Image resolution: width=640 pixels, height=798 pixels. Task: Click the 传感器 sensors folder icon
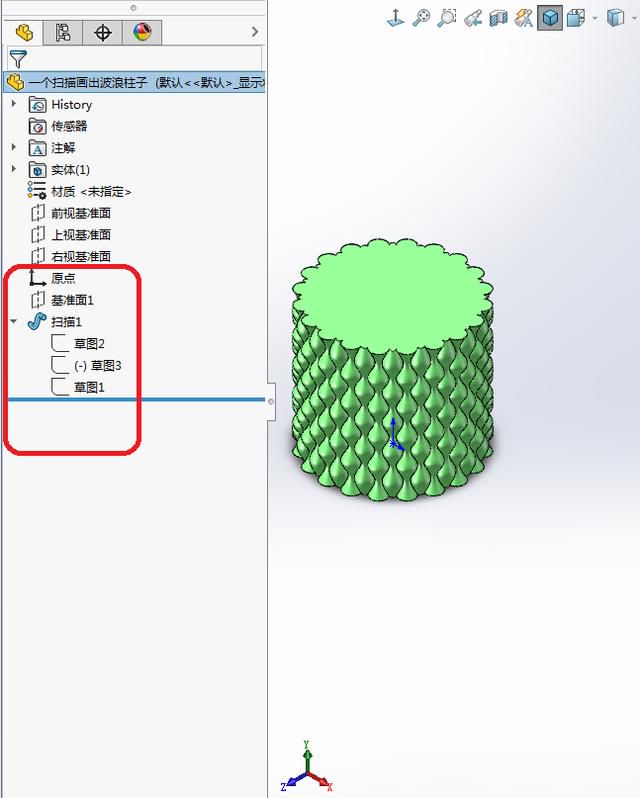[38, 126]
